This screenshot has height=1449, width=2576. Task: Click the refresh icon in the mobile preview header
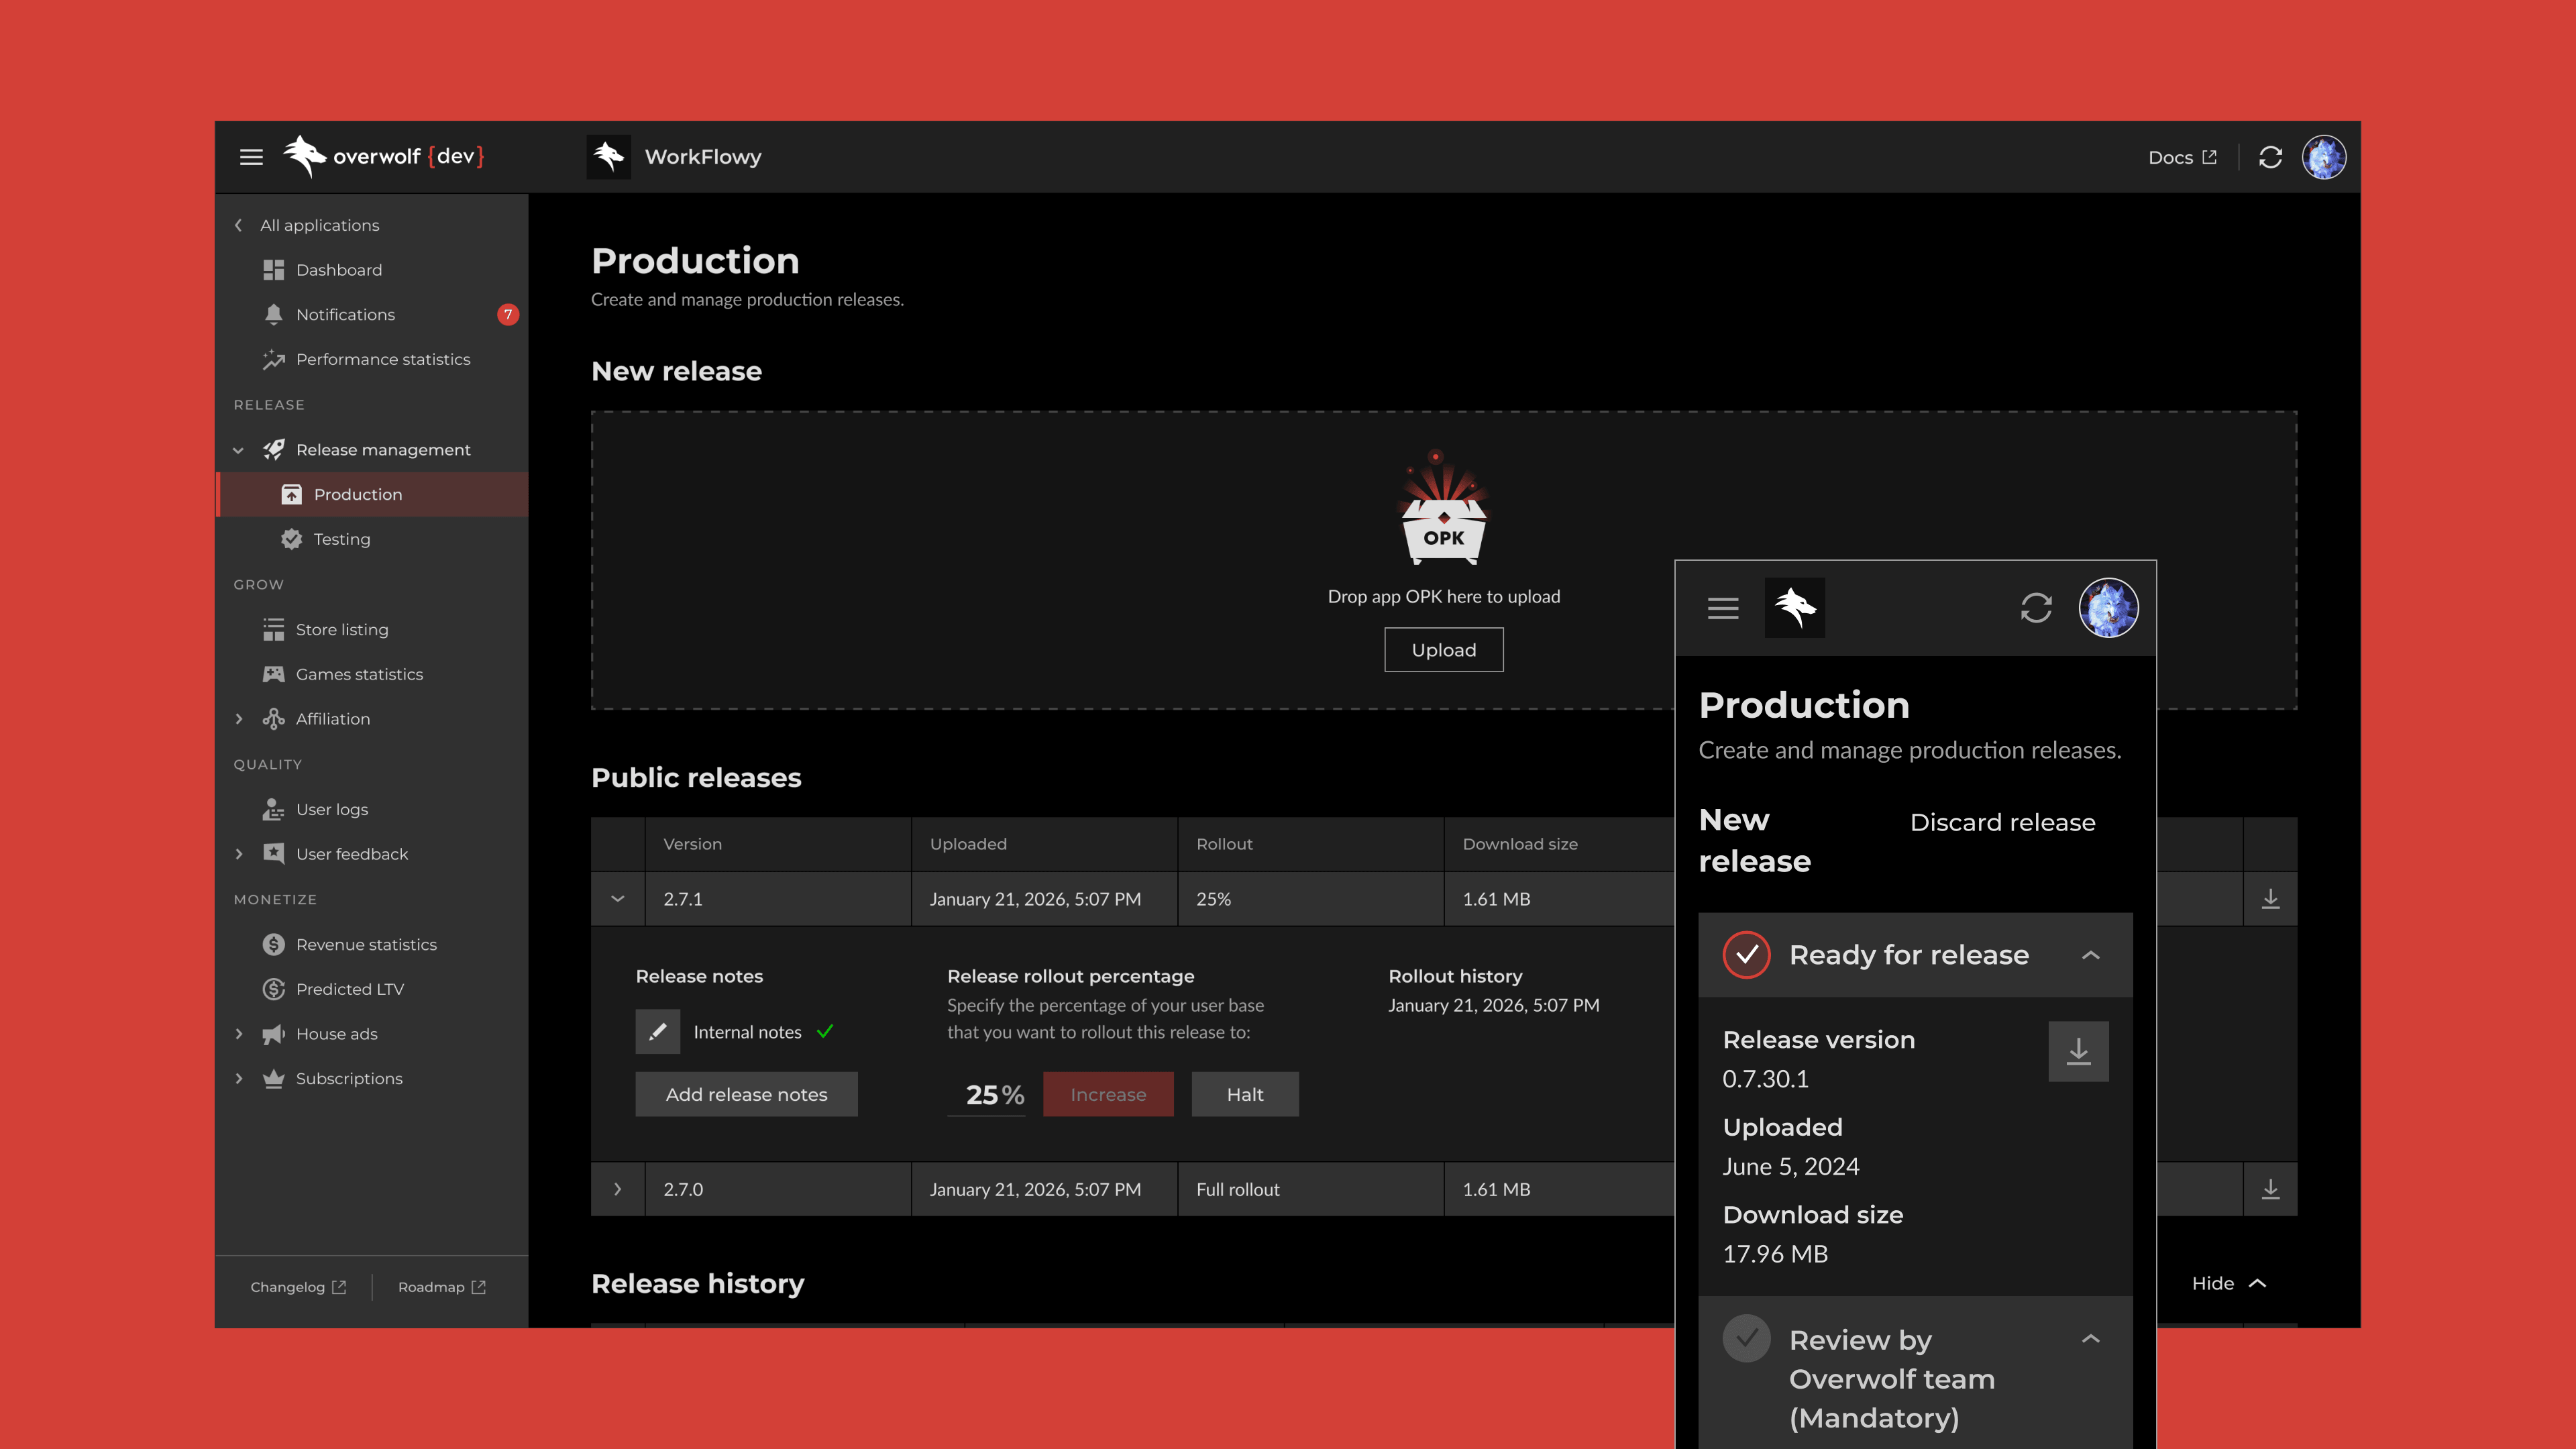[2036, 608]
